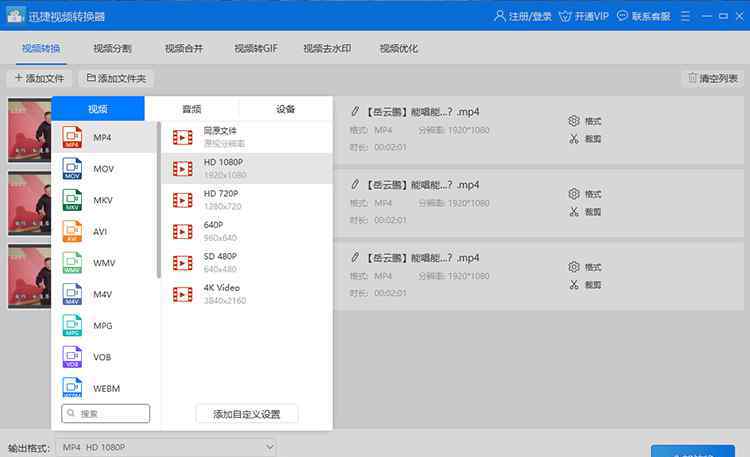Click the first video thumbnail
The image size is (750, 457).
[x=30, y=130]
